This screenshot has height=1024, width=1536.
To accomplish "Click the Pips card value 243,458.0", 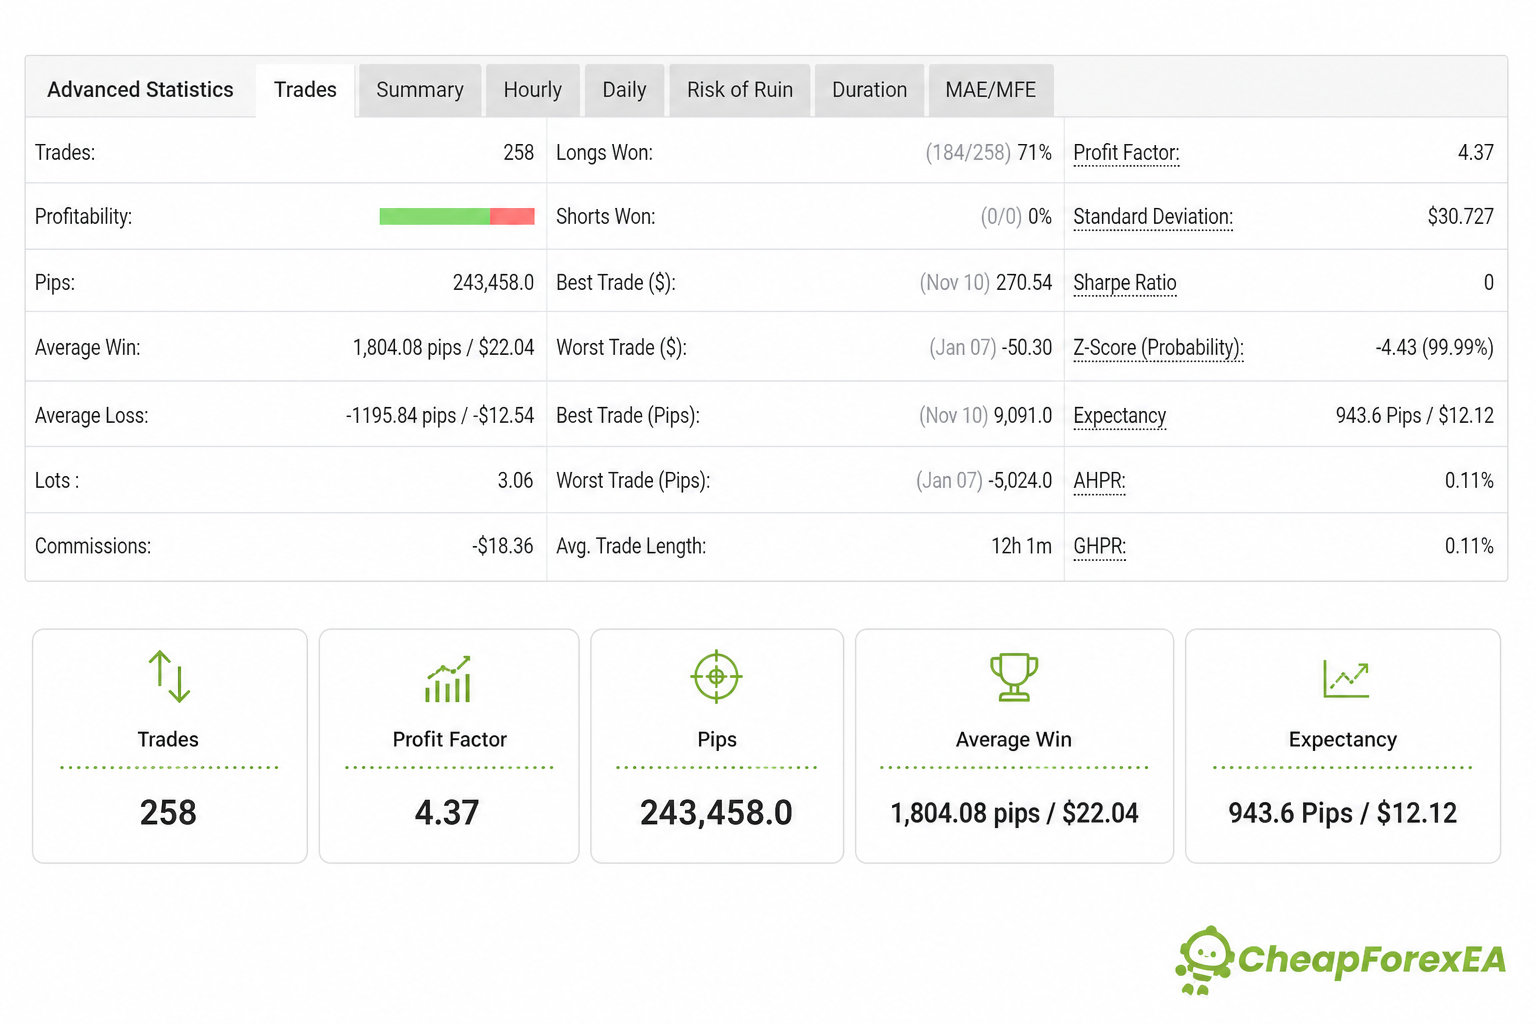I will click(716, 813).
